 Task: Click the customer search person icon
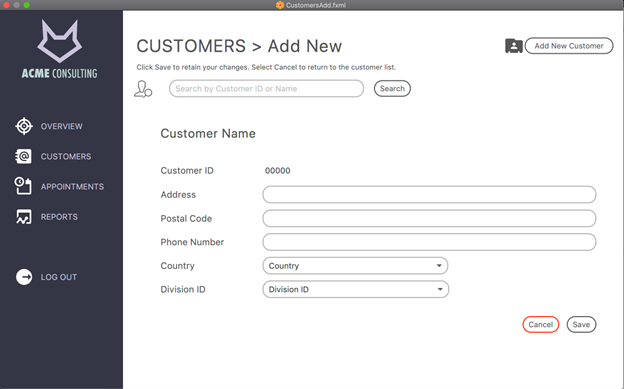tap(143, 89)
